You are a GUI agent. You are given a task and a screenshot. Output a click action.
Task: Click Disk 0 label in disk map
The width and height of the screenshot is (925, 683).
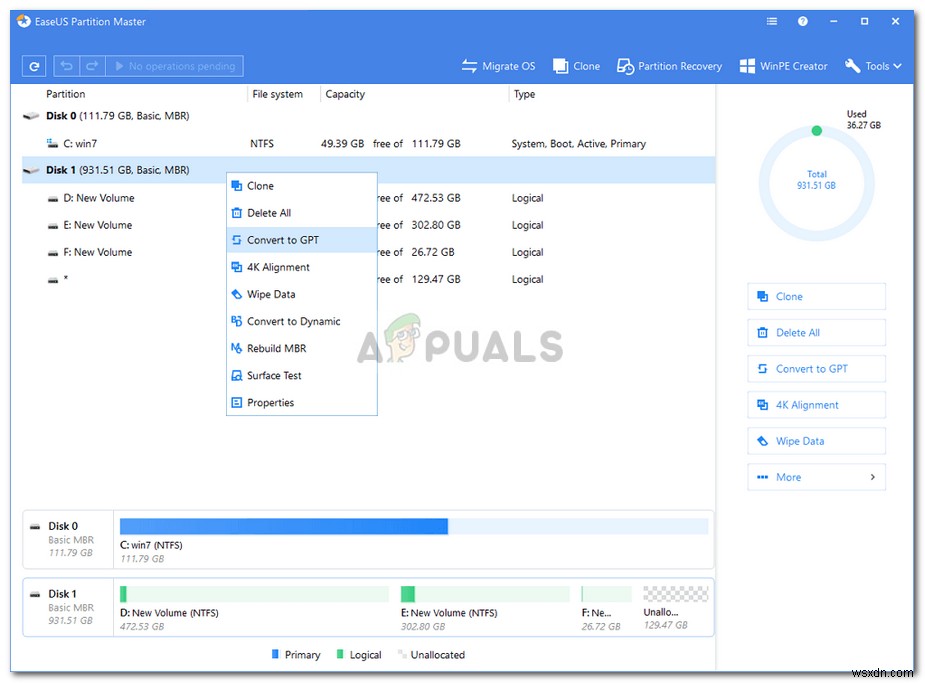63,526
